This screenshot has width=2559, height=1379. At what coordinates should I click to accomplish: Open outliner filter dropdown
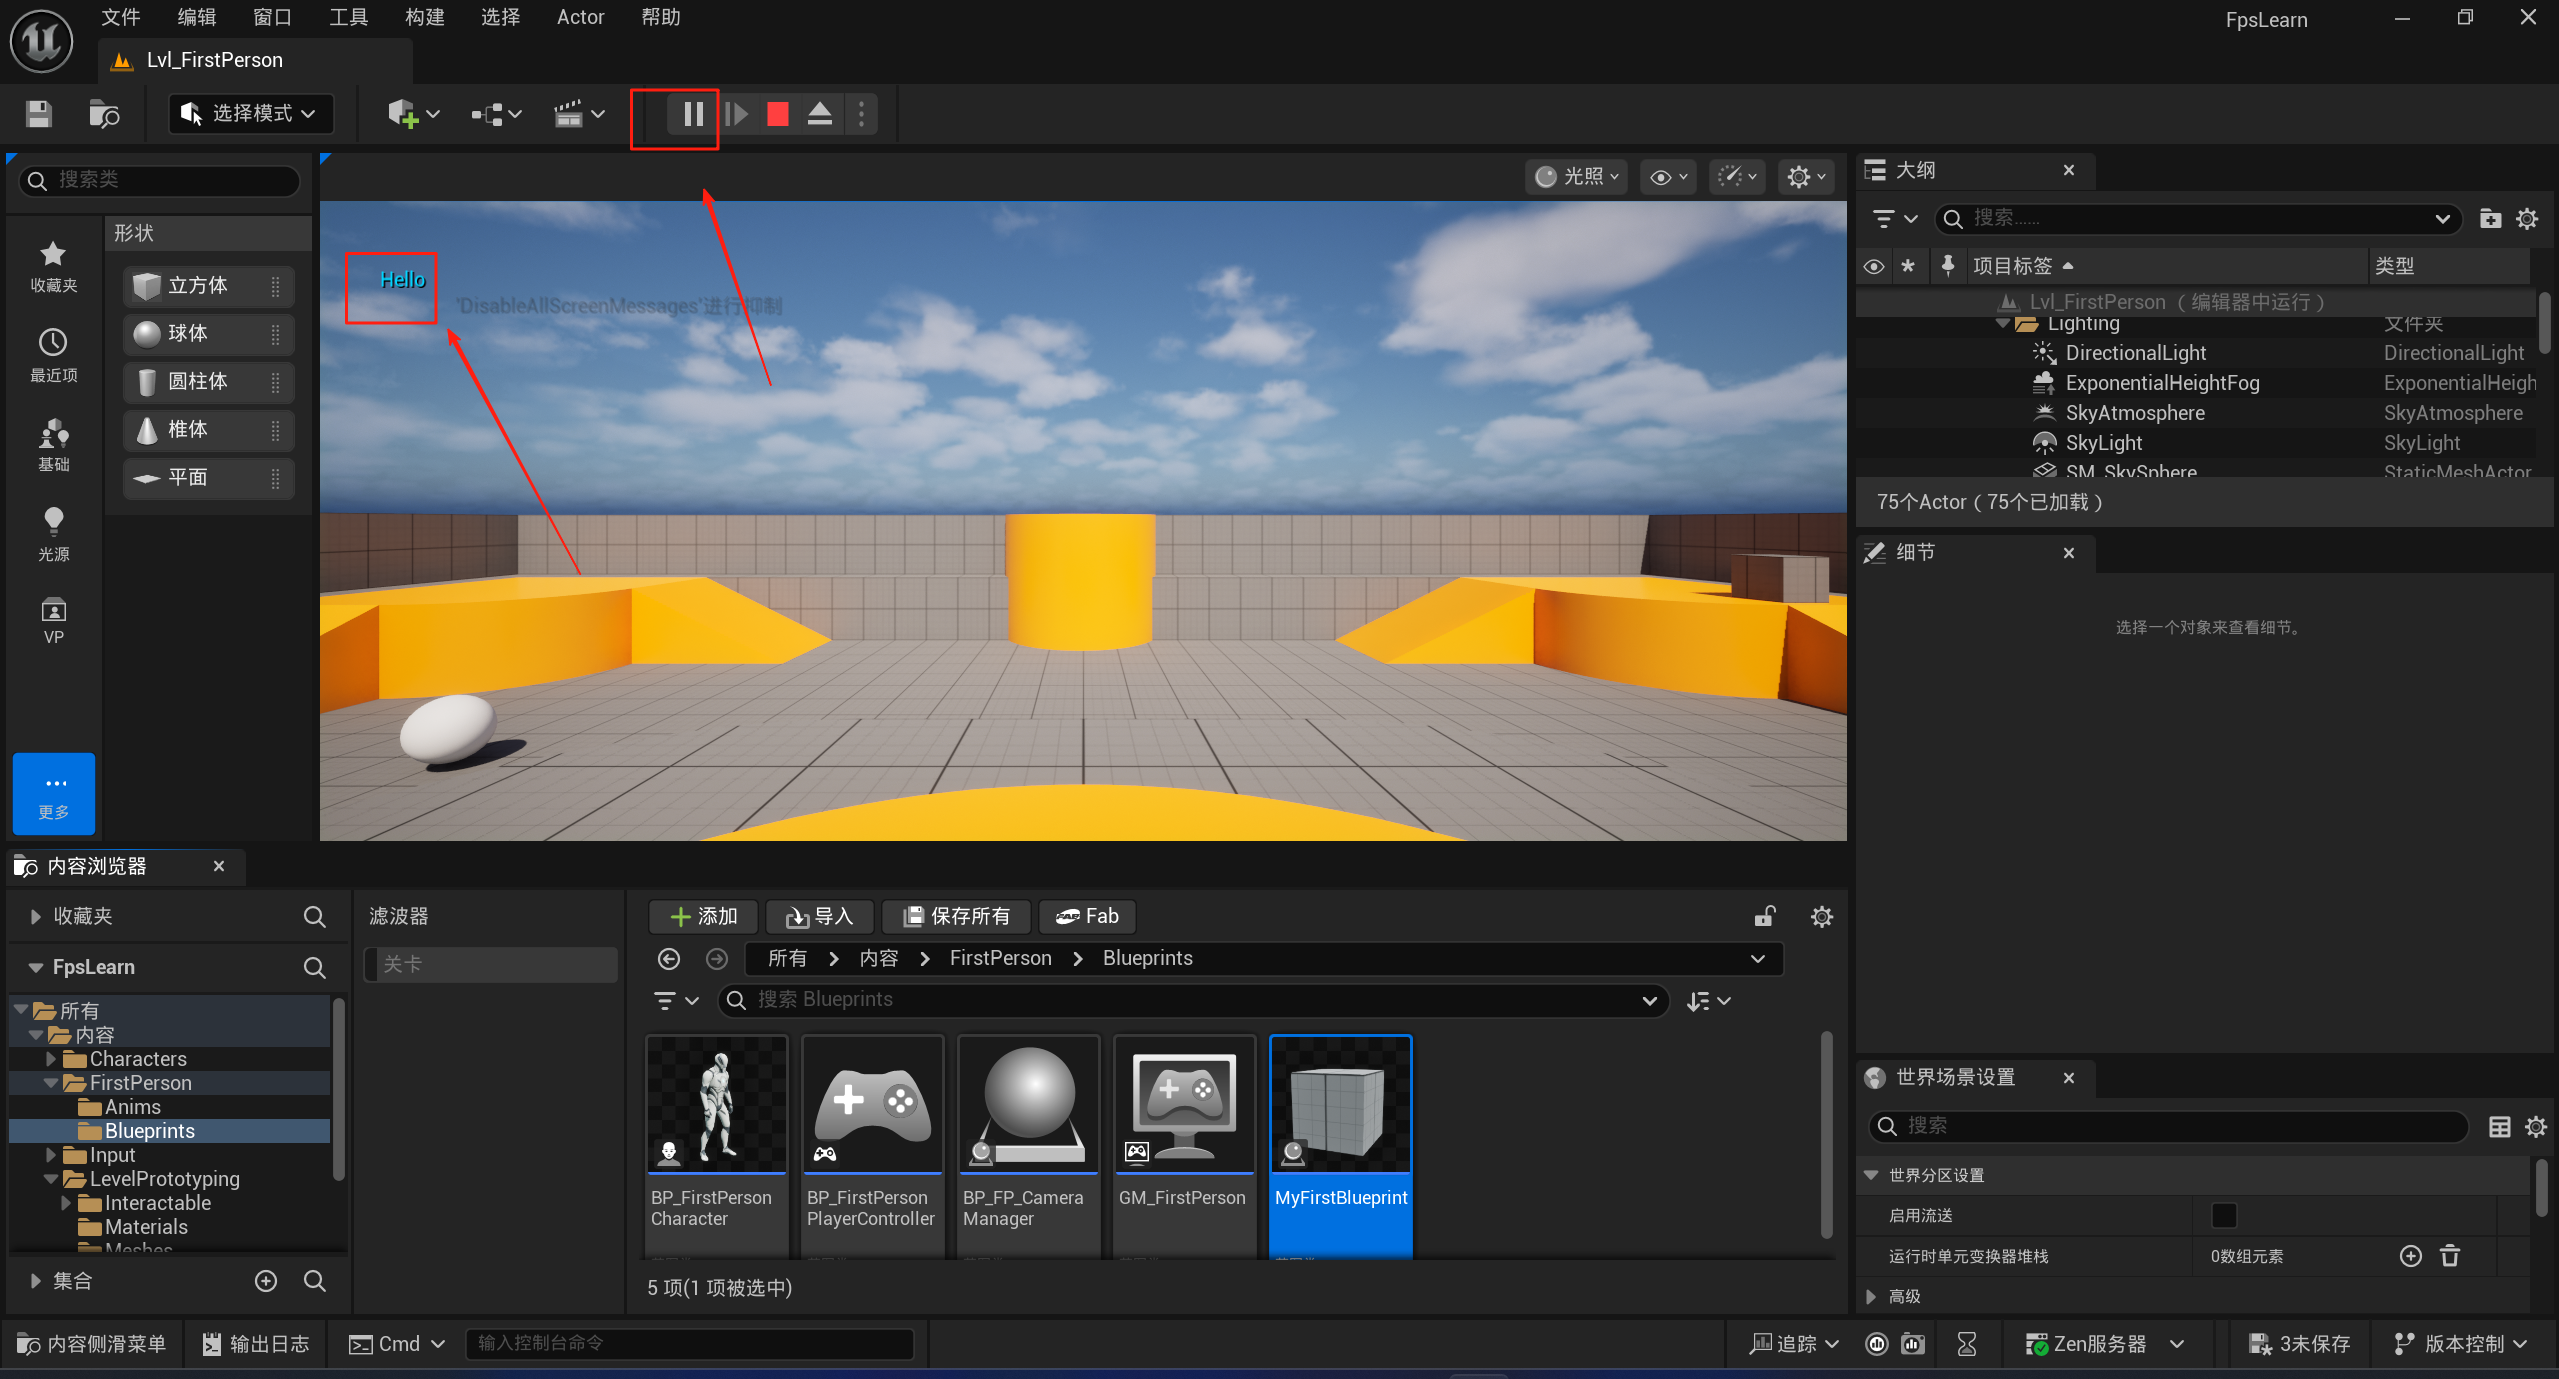tap(1895, 218)
